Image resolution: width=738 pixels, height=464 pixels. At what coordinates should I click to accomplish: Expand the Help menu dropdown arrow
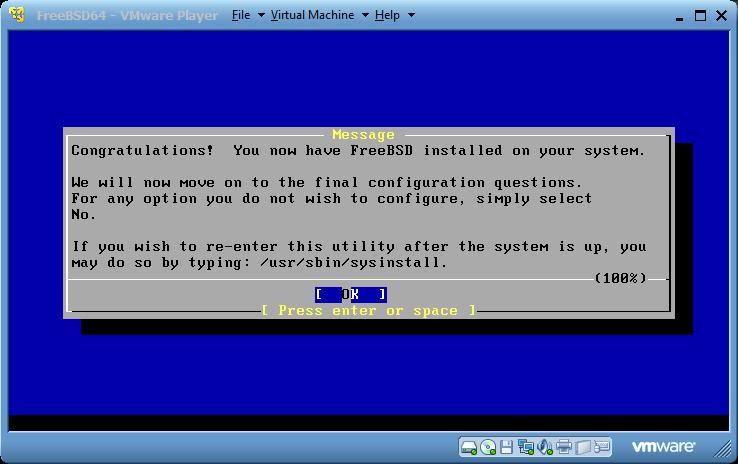(x=411, y=15)
